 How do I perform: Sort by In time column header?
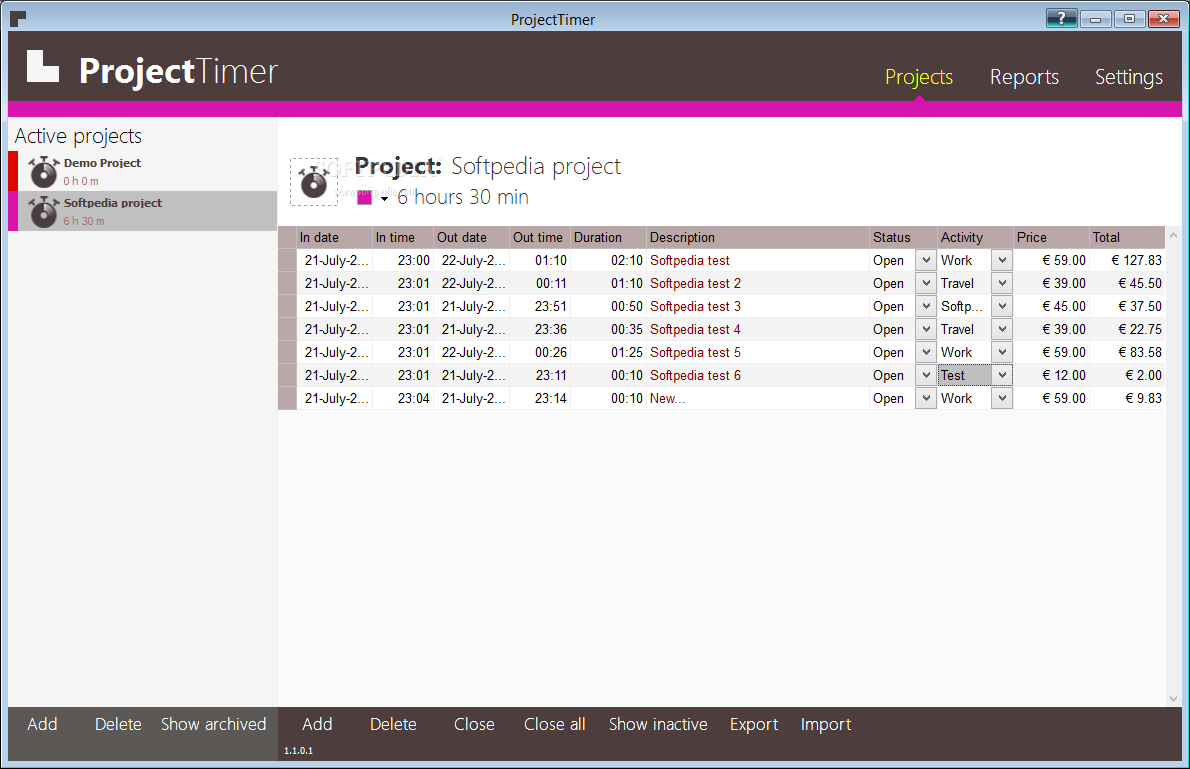403,237
